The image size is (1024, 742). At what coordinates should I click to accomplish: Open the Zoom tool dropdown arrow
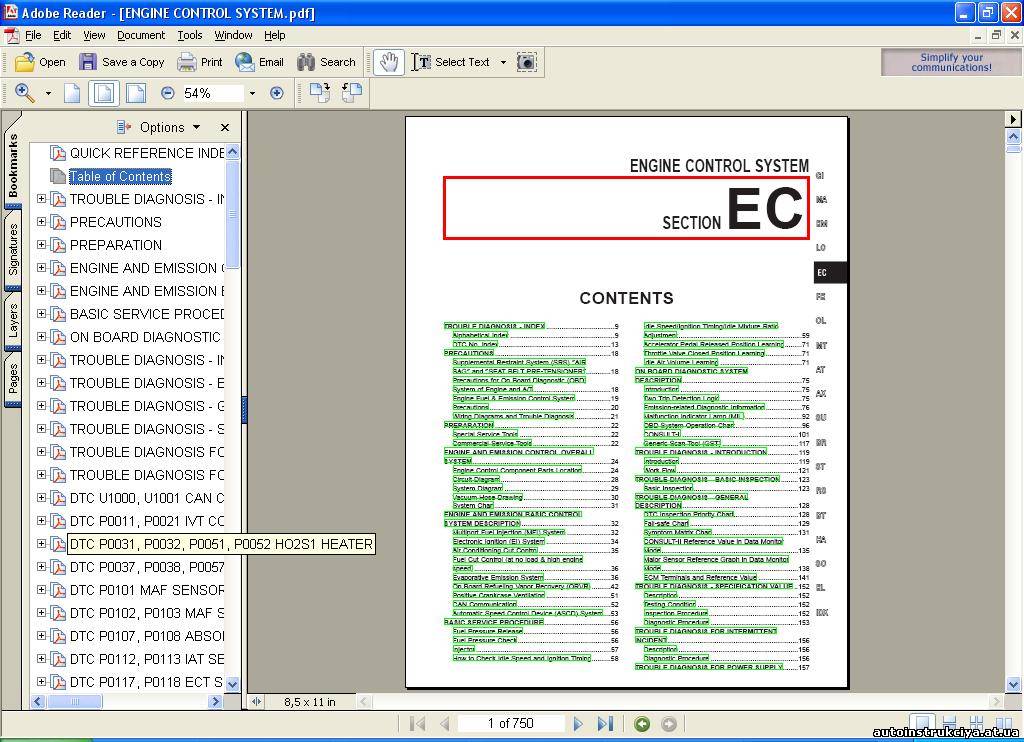[48, 93]
